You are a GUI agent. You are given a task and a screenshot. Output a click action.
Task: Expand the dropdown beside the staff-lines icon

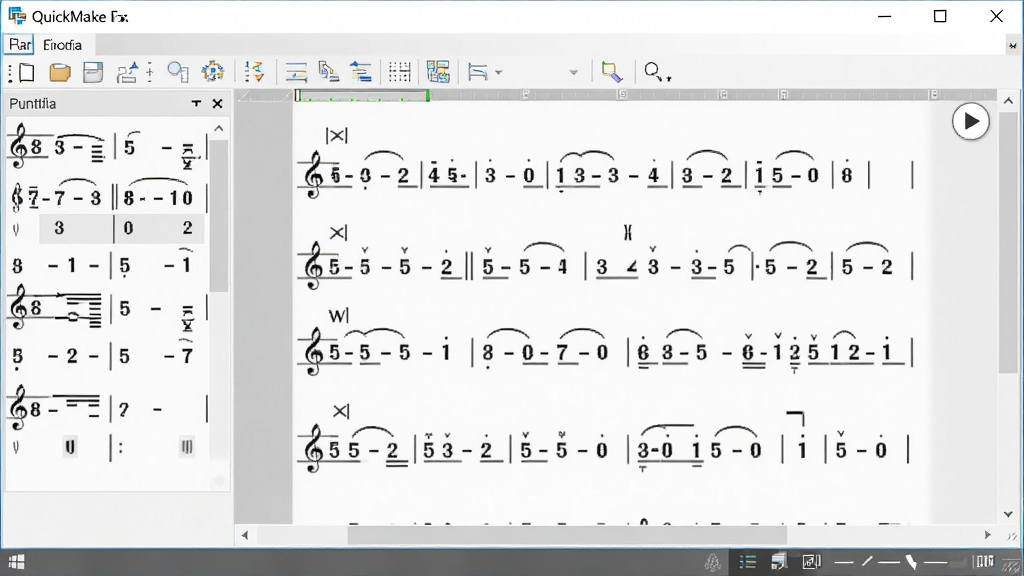point(499,72)
